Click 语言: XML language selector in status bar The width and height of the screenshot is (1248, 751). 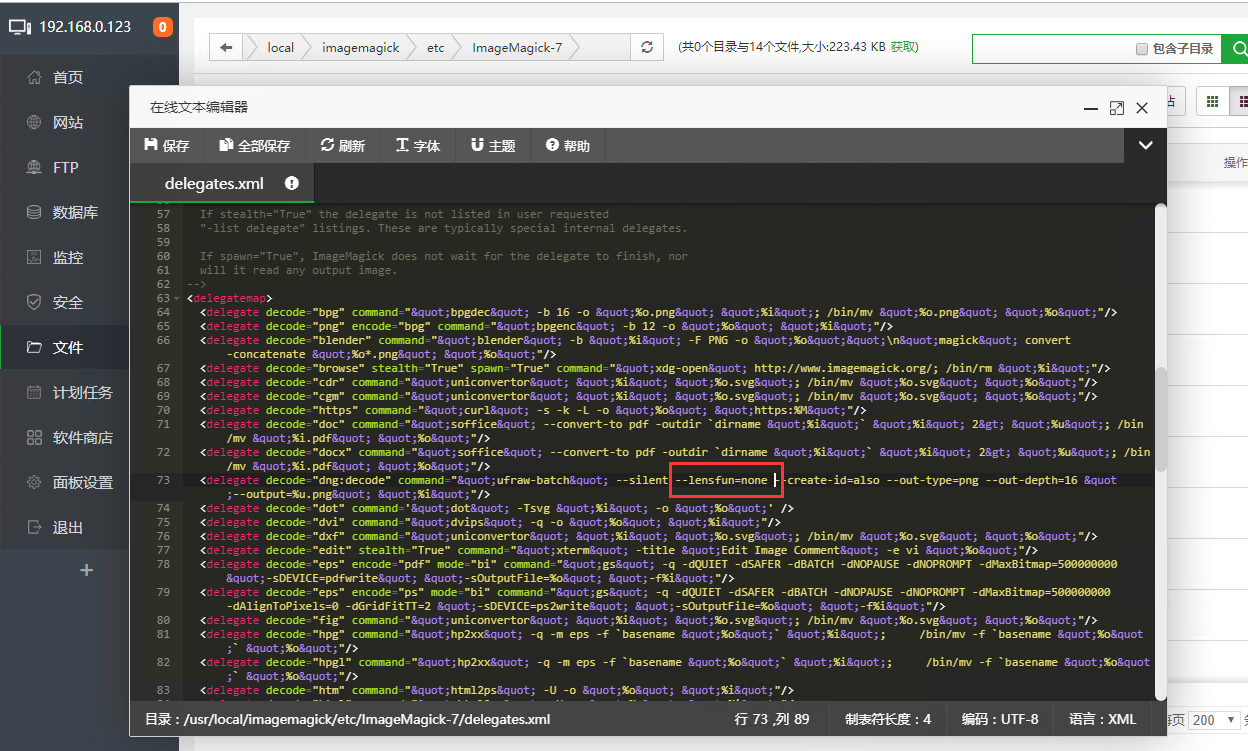coord(1103,719)
